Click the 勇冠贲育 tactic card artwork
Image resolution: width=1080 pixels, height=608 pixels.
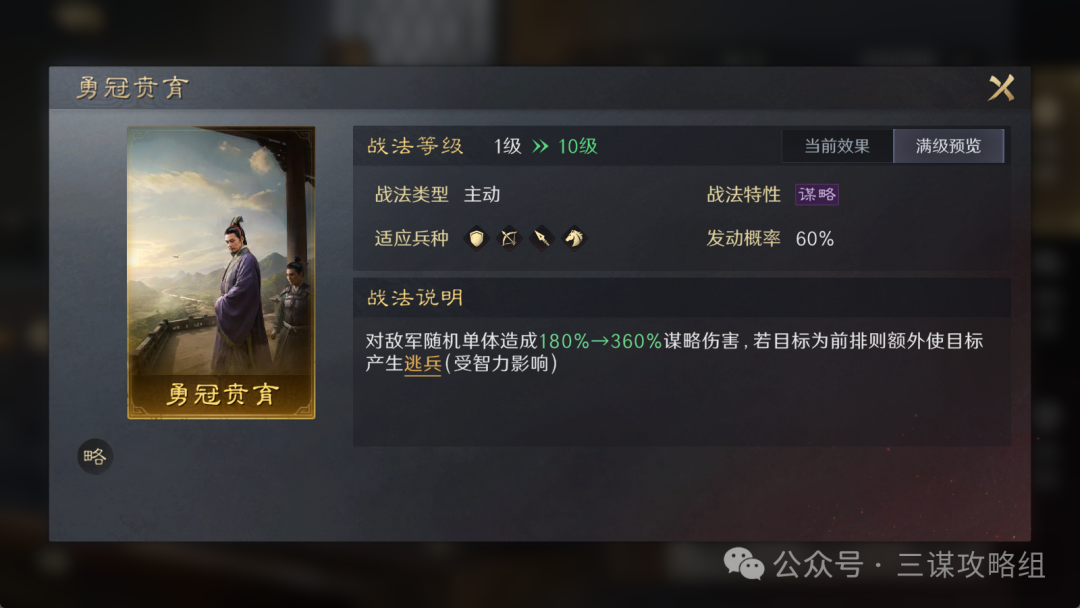point(221,273)
